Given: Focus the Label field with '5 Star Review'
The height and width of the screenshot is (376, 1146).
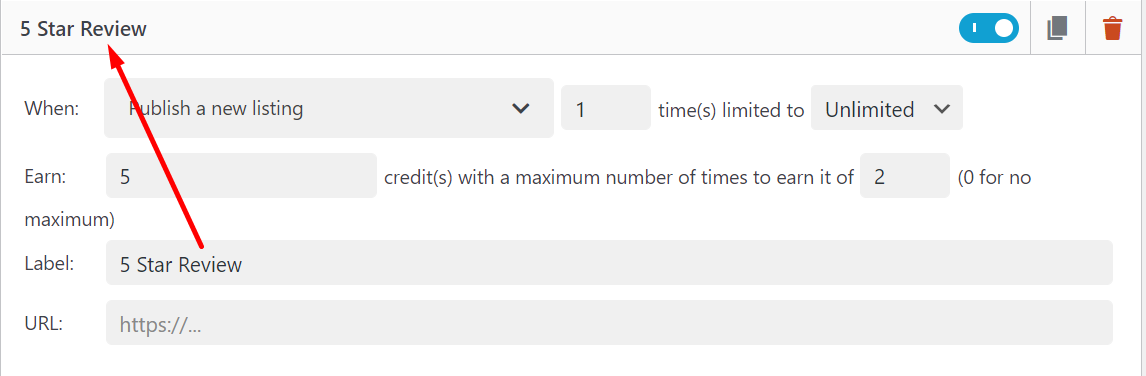Looking at the screenshot, I should click(609, 263).
